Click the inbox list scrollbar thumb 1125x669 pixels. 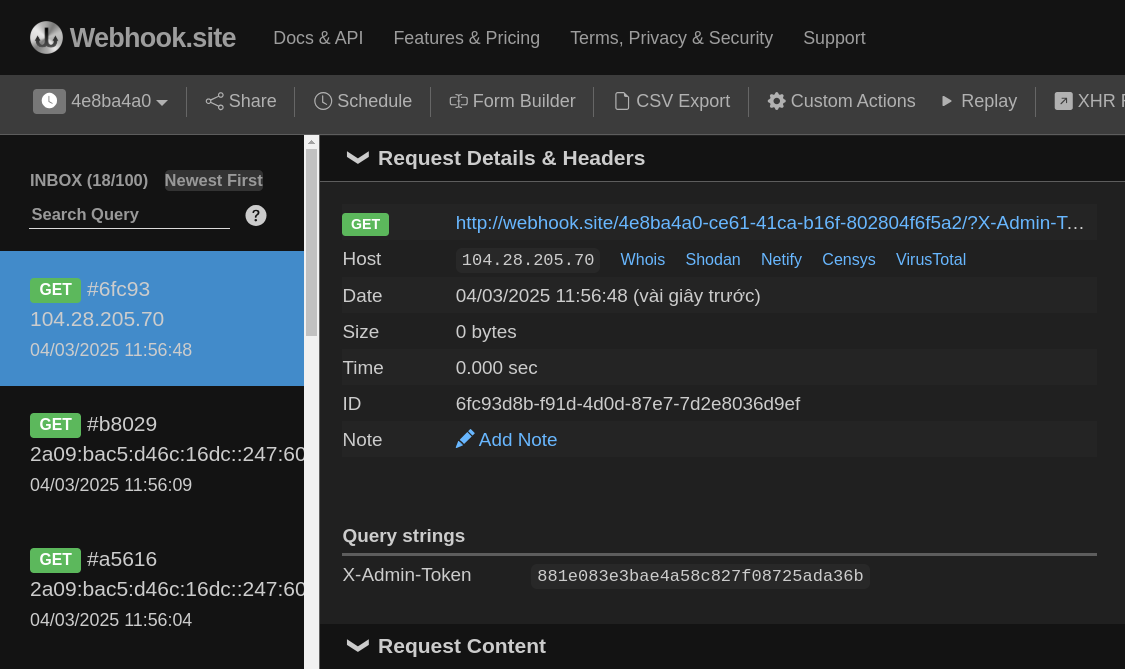[311, 240]
